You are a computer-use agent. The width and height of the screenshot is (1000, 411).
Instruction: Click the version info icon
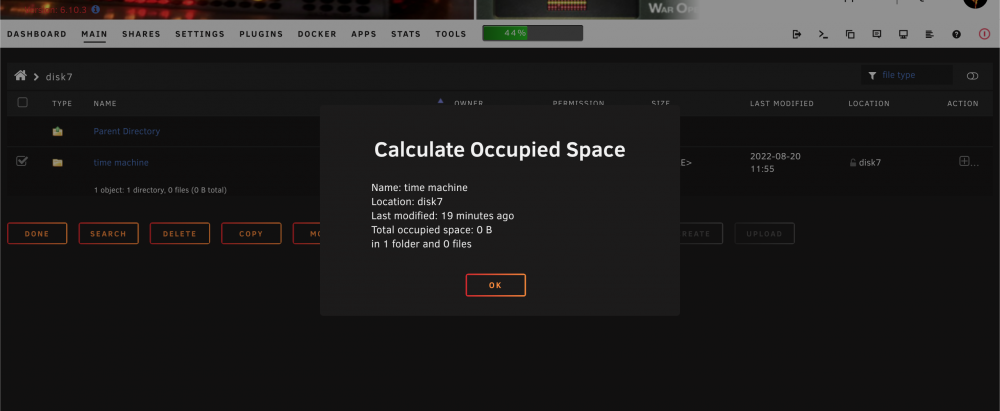95,10
